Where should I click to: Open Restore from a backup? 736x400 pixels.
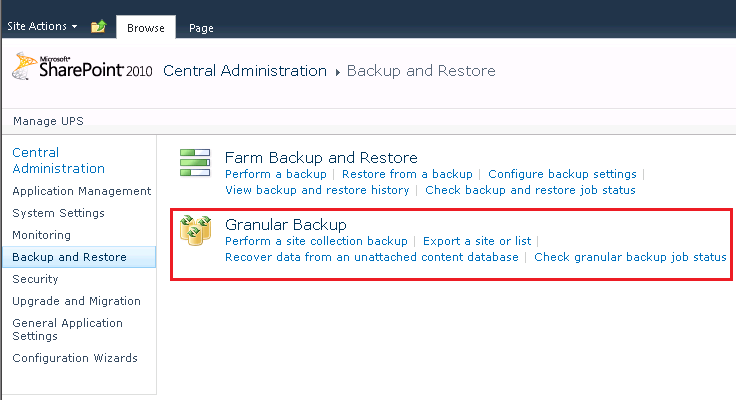[407, 174]
